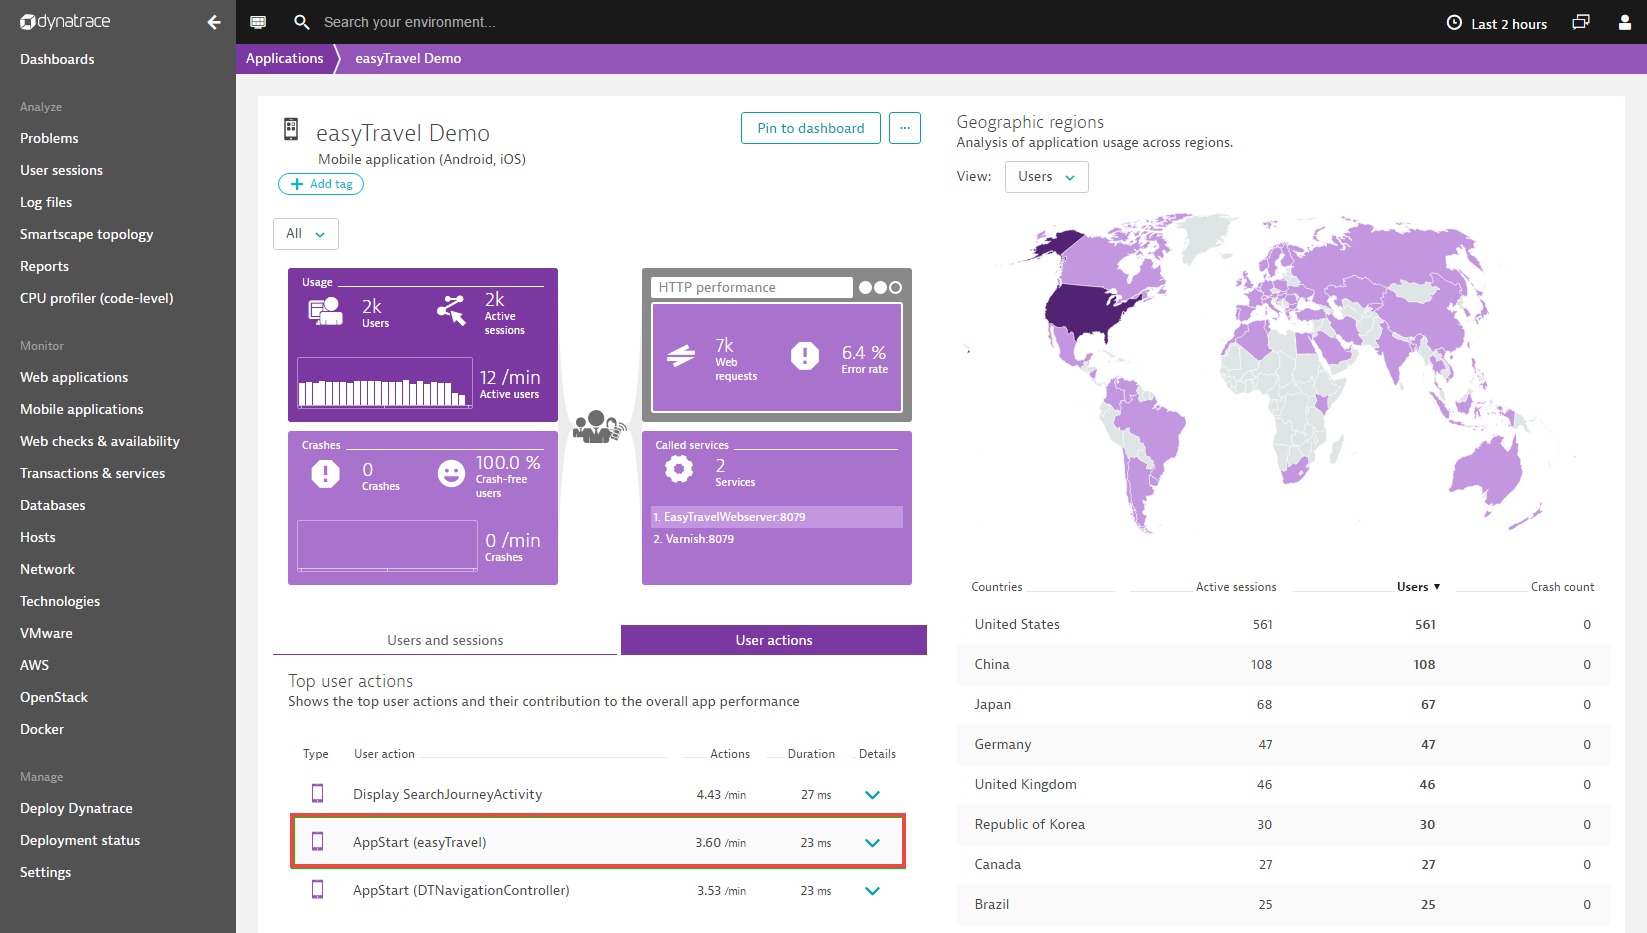Click the Active users bar chart
Screen dimensions: 1647x933
385,383
